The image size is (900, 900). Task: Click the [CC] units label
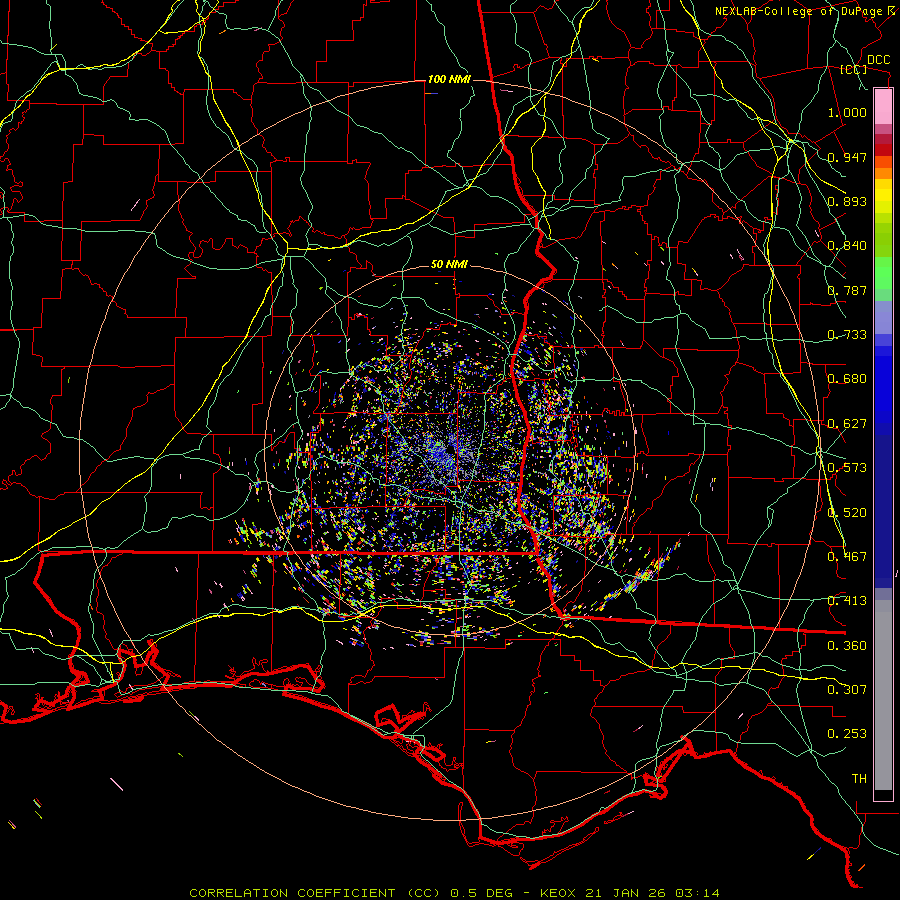pos(854,69)
